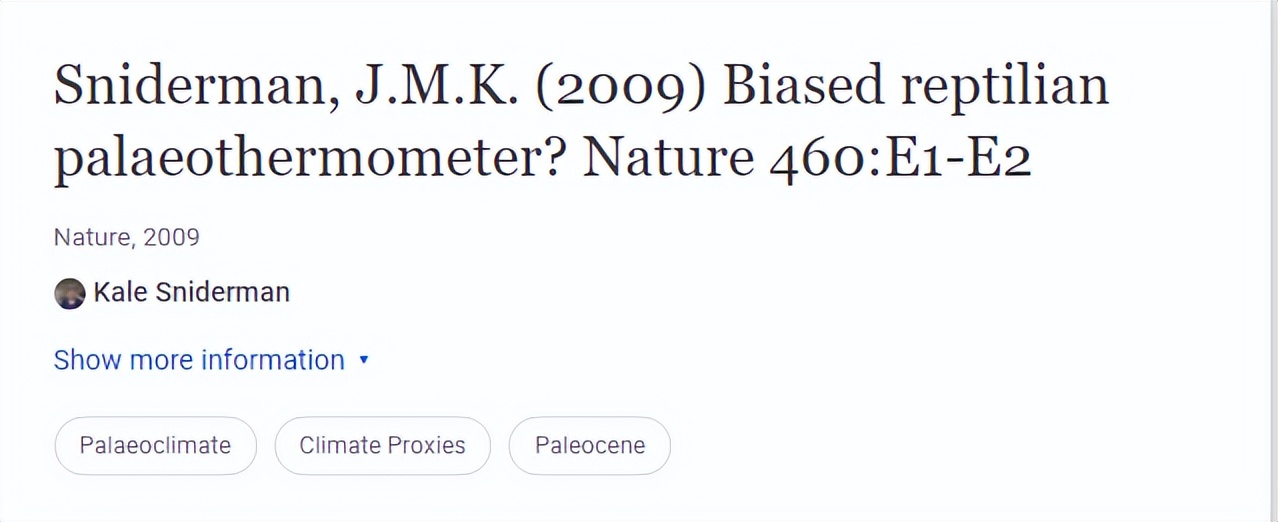Click the Show more information link
This screenshot has height=522, width=1278.
tap(199, 360)
